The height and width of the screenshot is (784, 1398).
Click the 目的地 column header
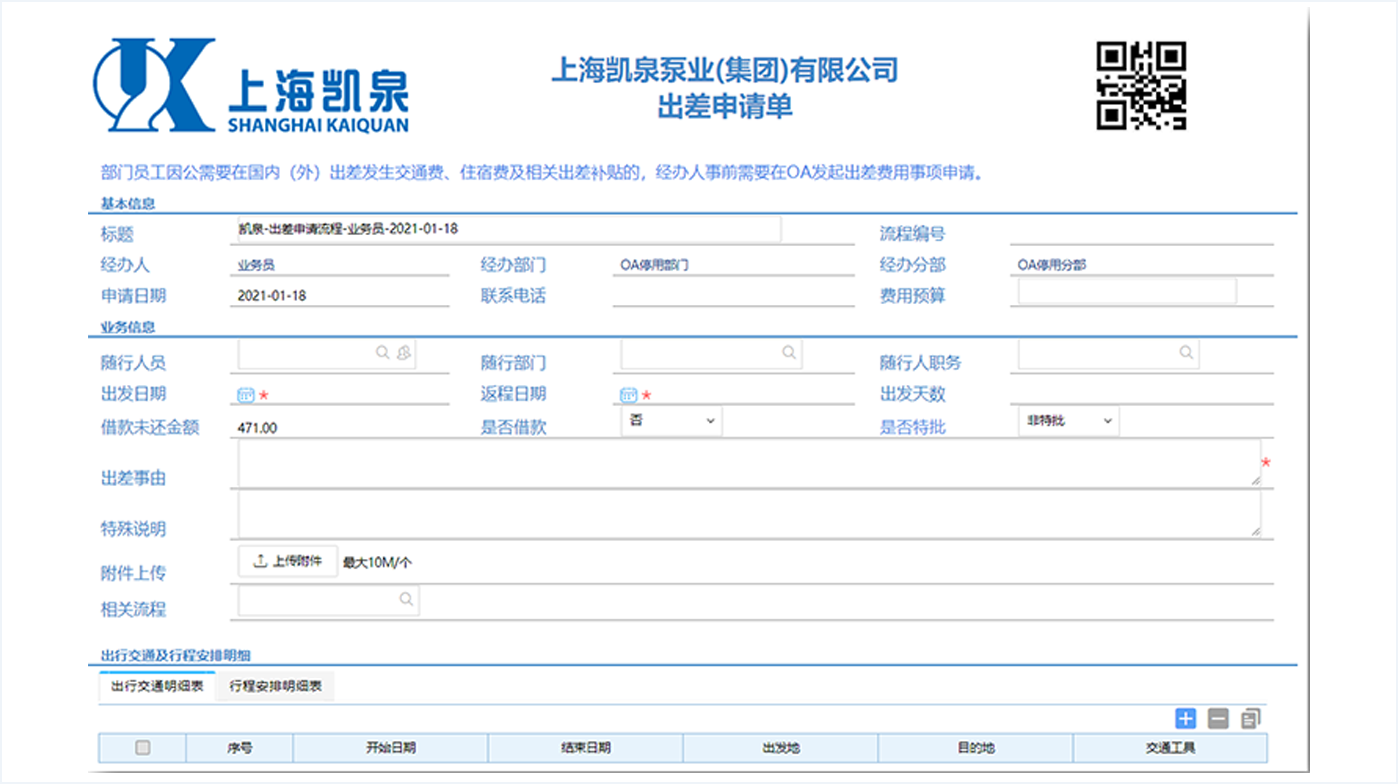(x=976, y=747)
